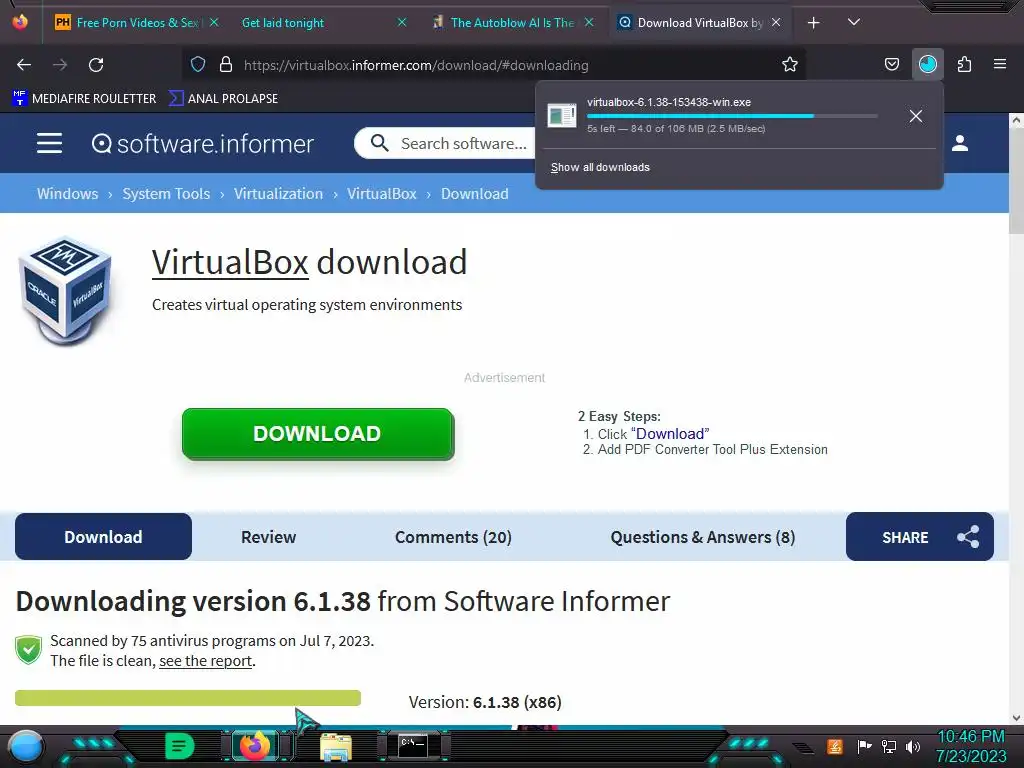Open the Pocket save icon
This screenshot has width=1024, height=768.
click(891, 64)
